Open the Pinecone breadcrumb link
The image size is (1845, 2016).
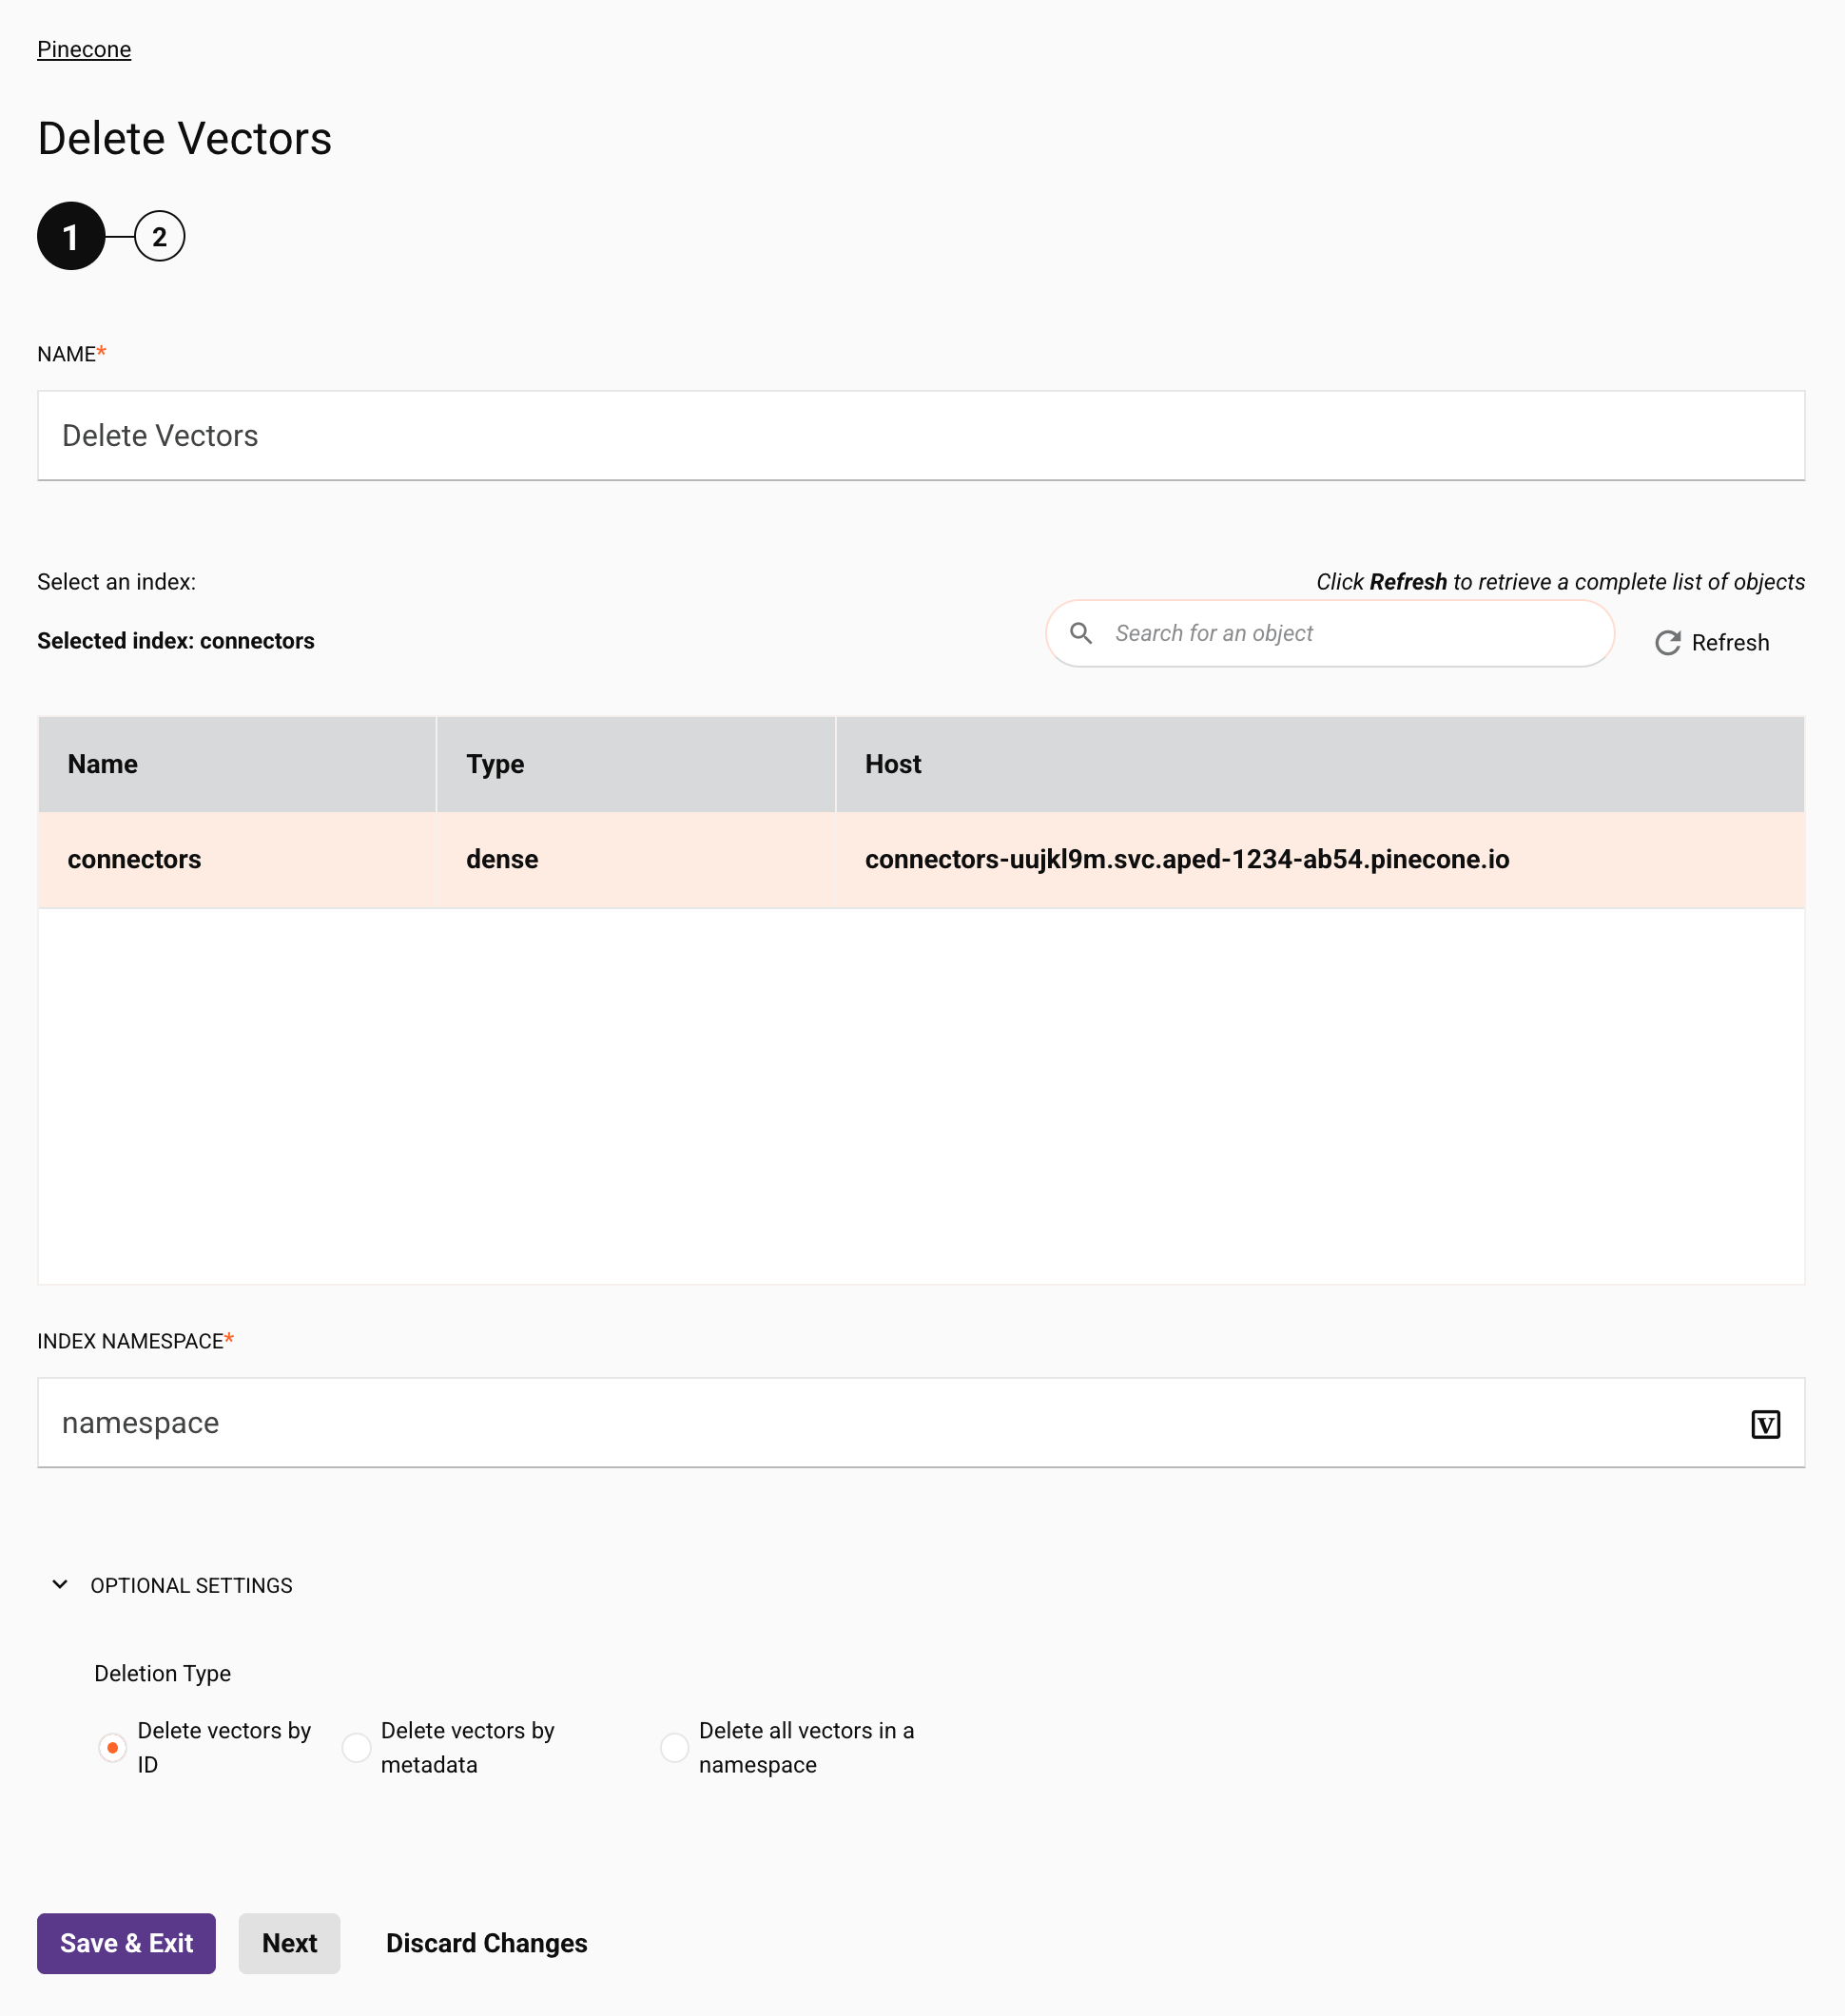pos(84,50)
